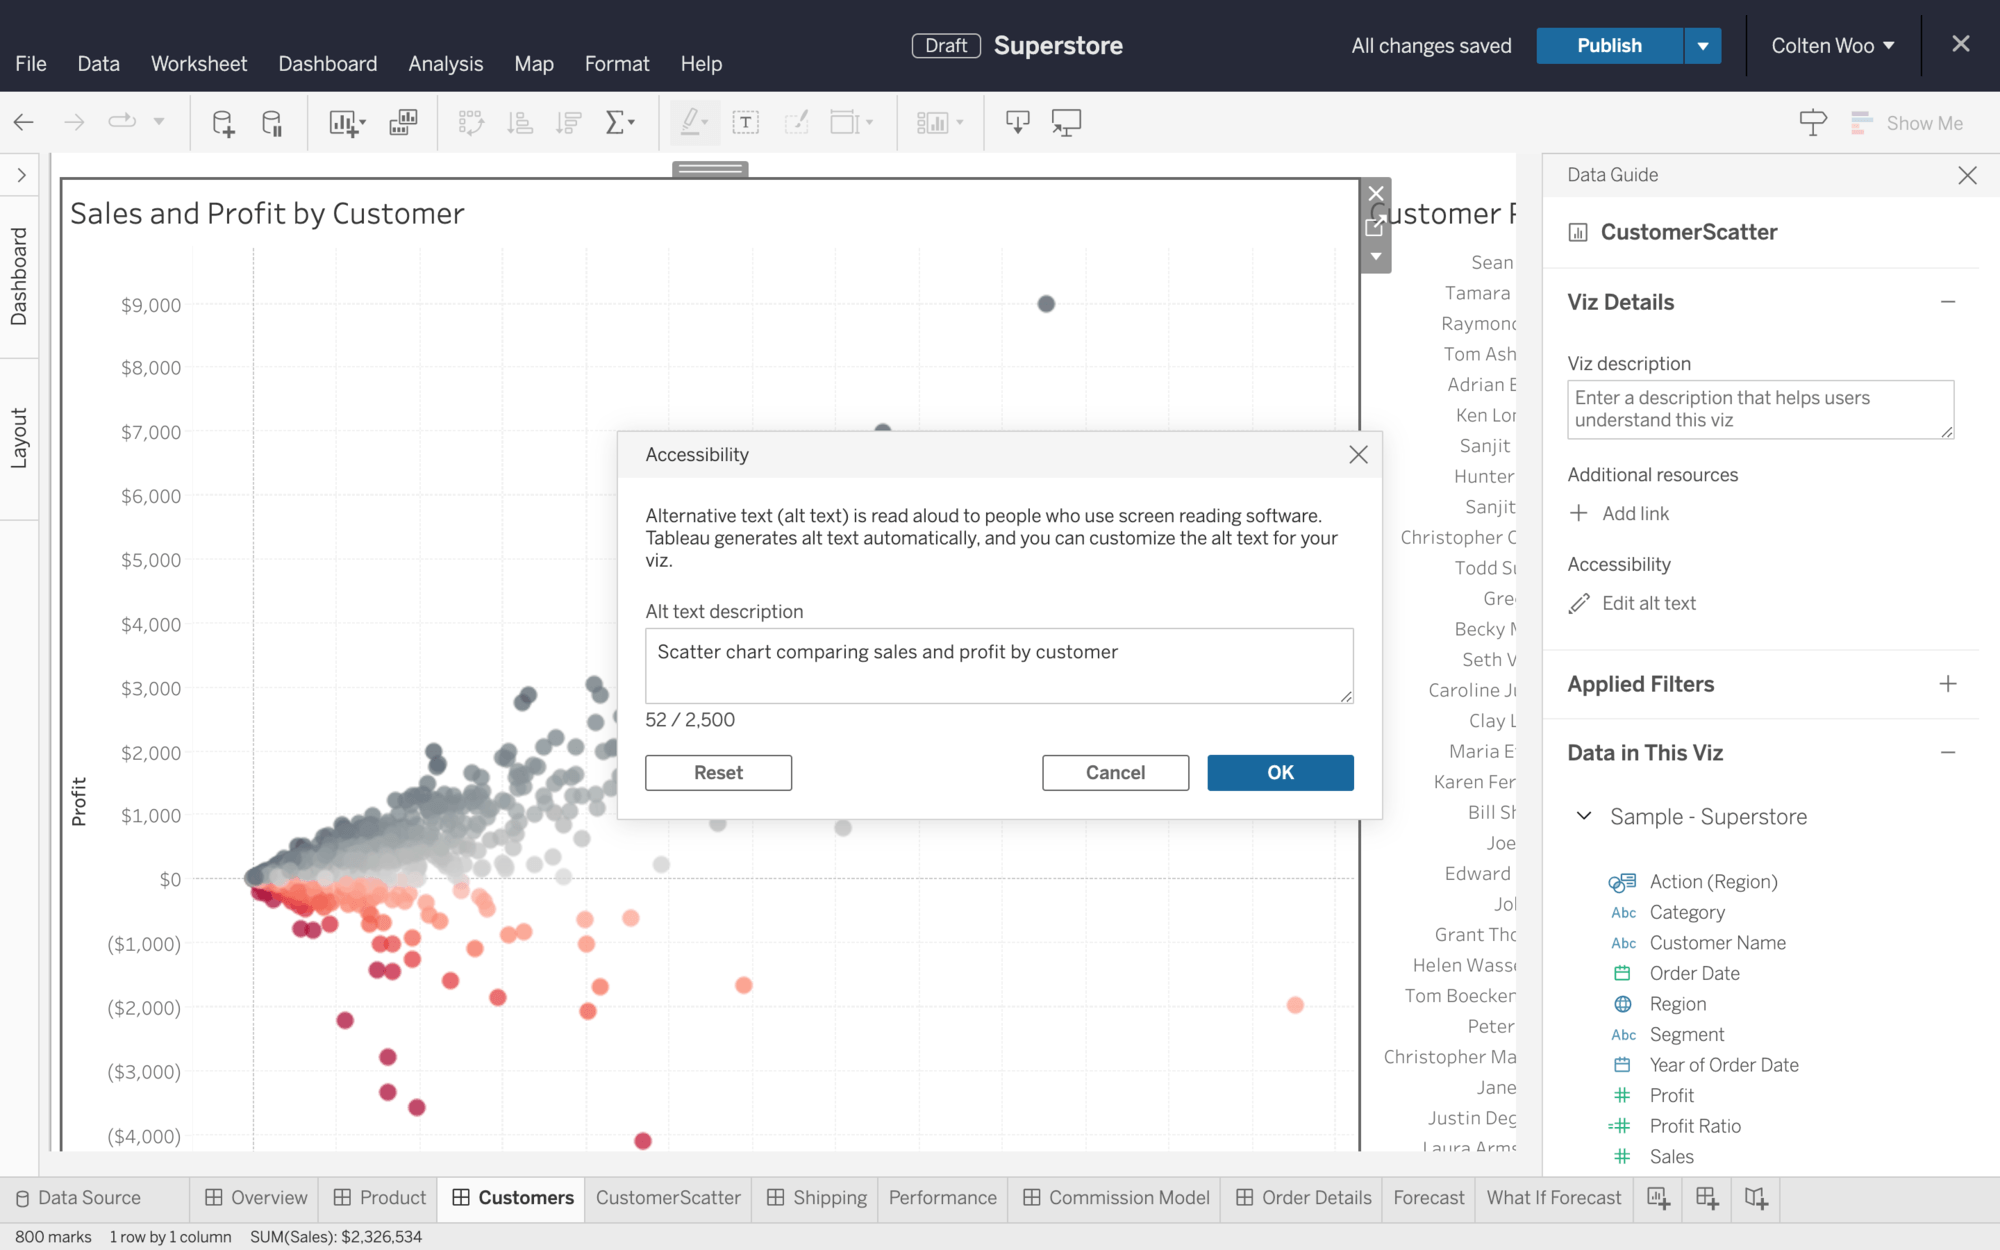Select the New Data Source icon

point(223,122)
